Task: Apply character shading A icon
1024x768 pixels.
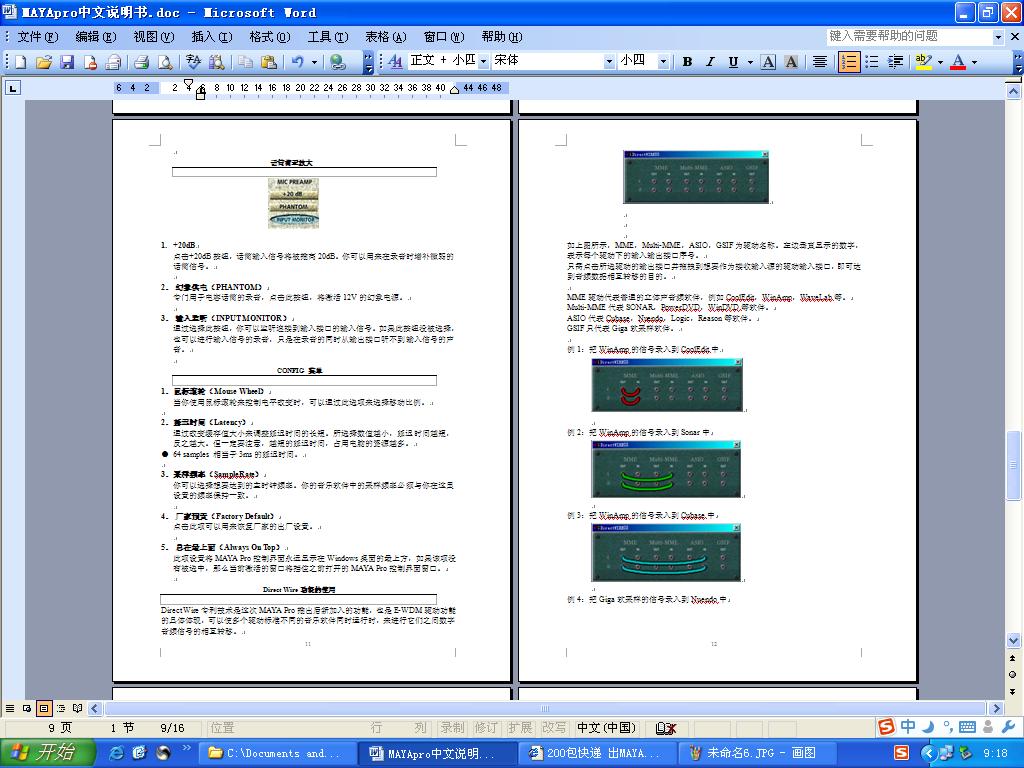Action: click(791, 62)
